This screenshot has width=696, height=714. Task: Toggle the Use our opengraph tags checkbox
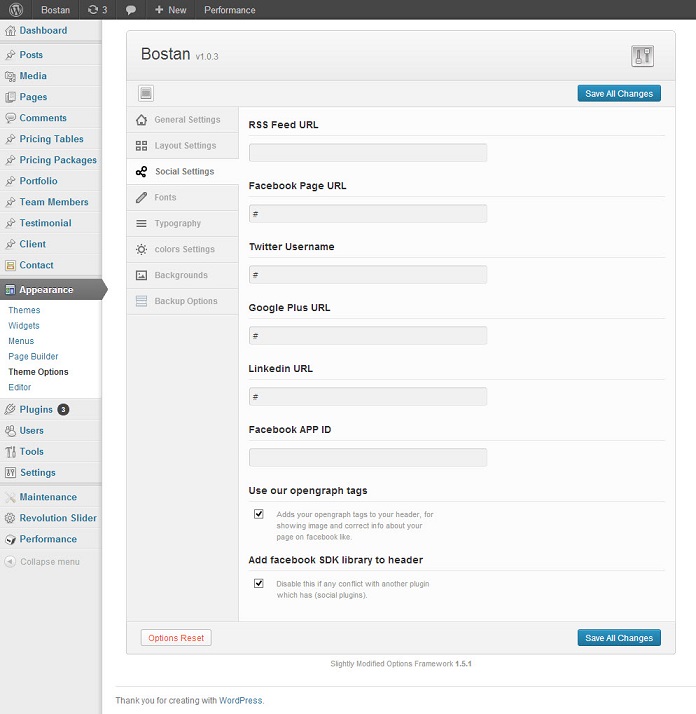point(259,514)
